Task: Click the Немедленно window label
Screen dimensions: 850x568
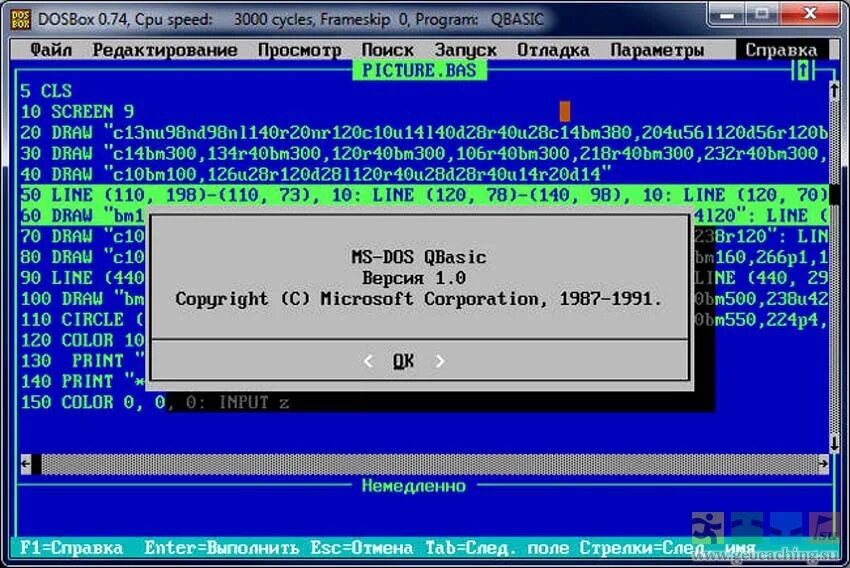Action: tap(414, 486)
